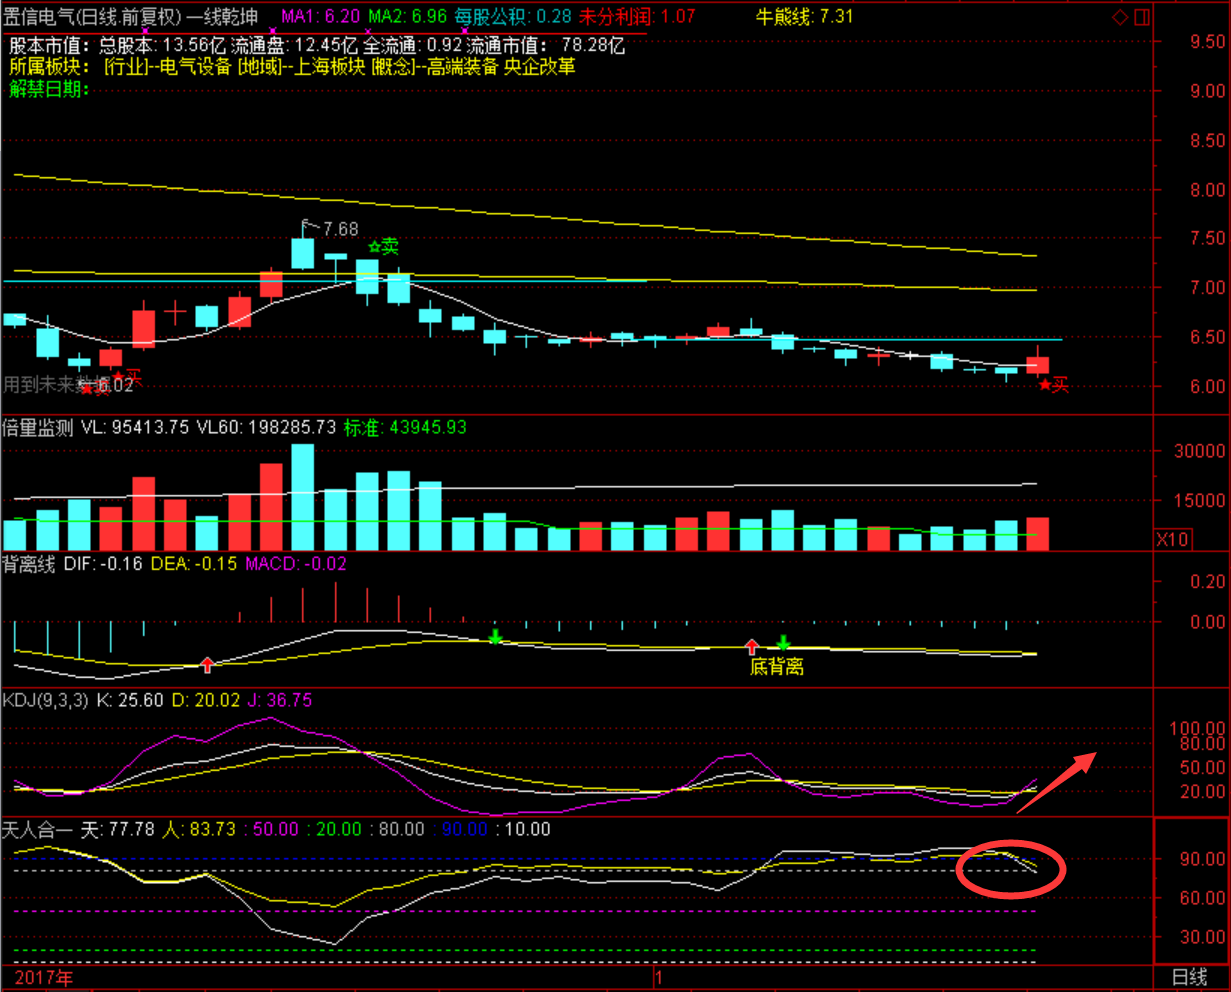Select the 倍量监测 volume panel title
The image size is (1231, 992).
coord(38,428)
